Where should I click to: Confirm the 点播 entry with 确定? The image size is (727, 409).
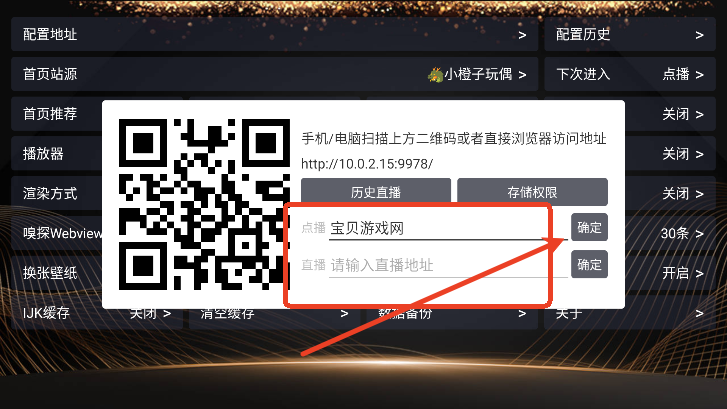pos(589,227)
